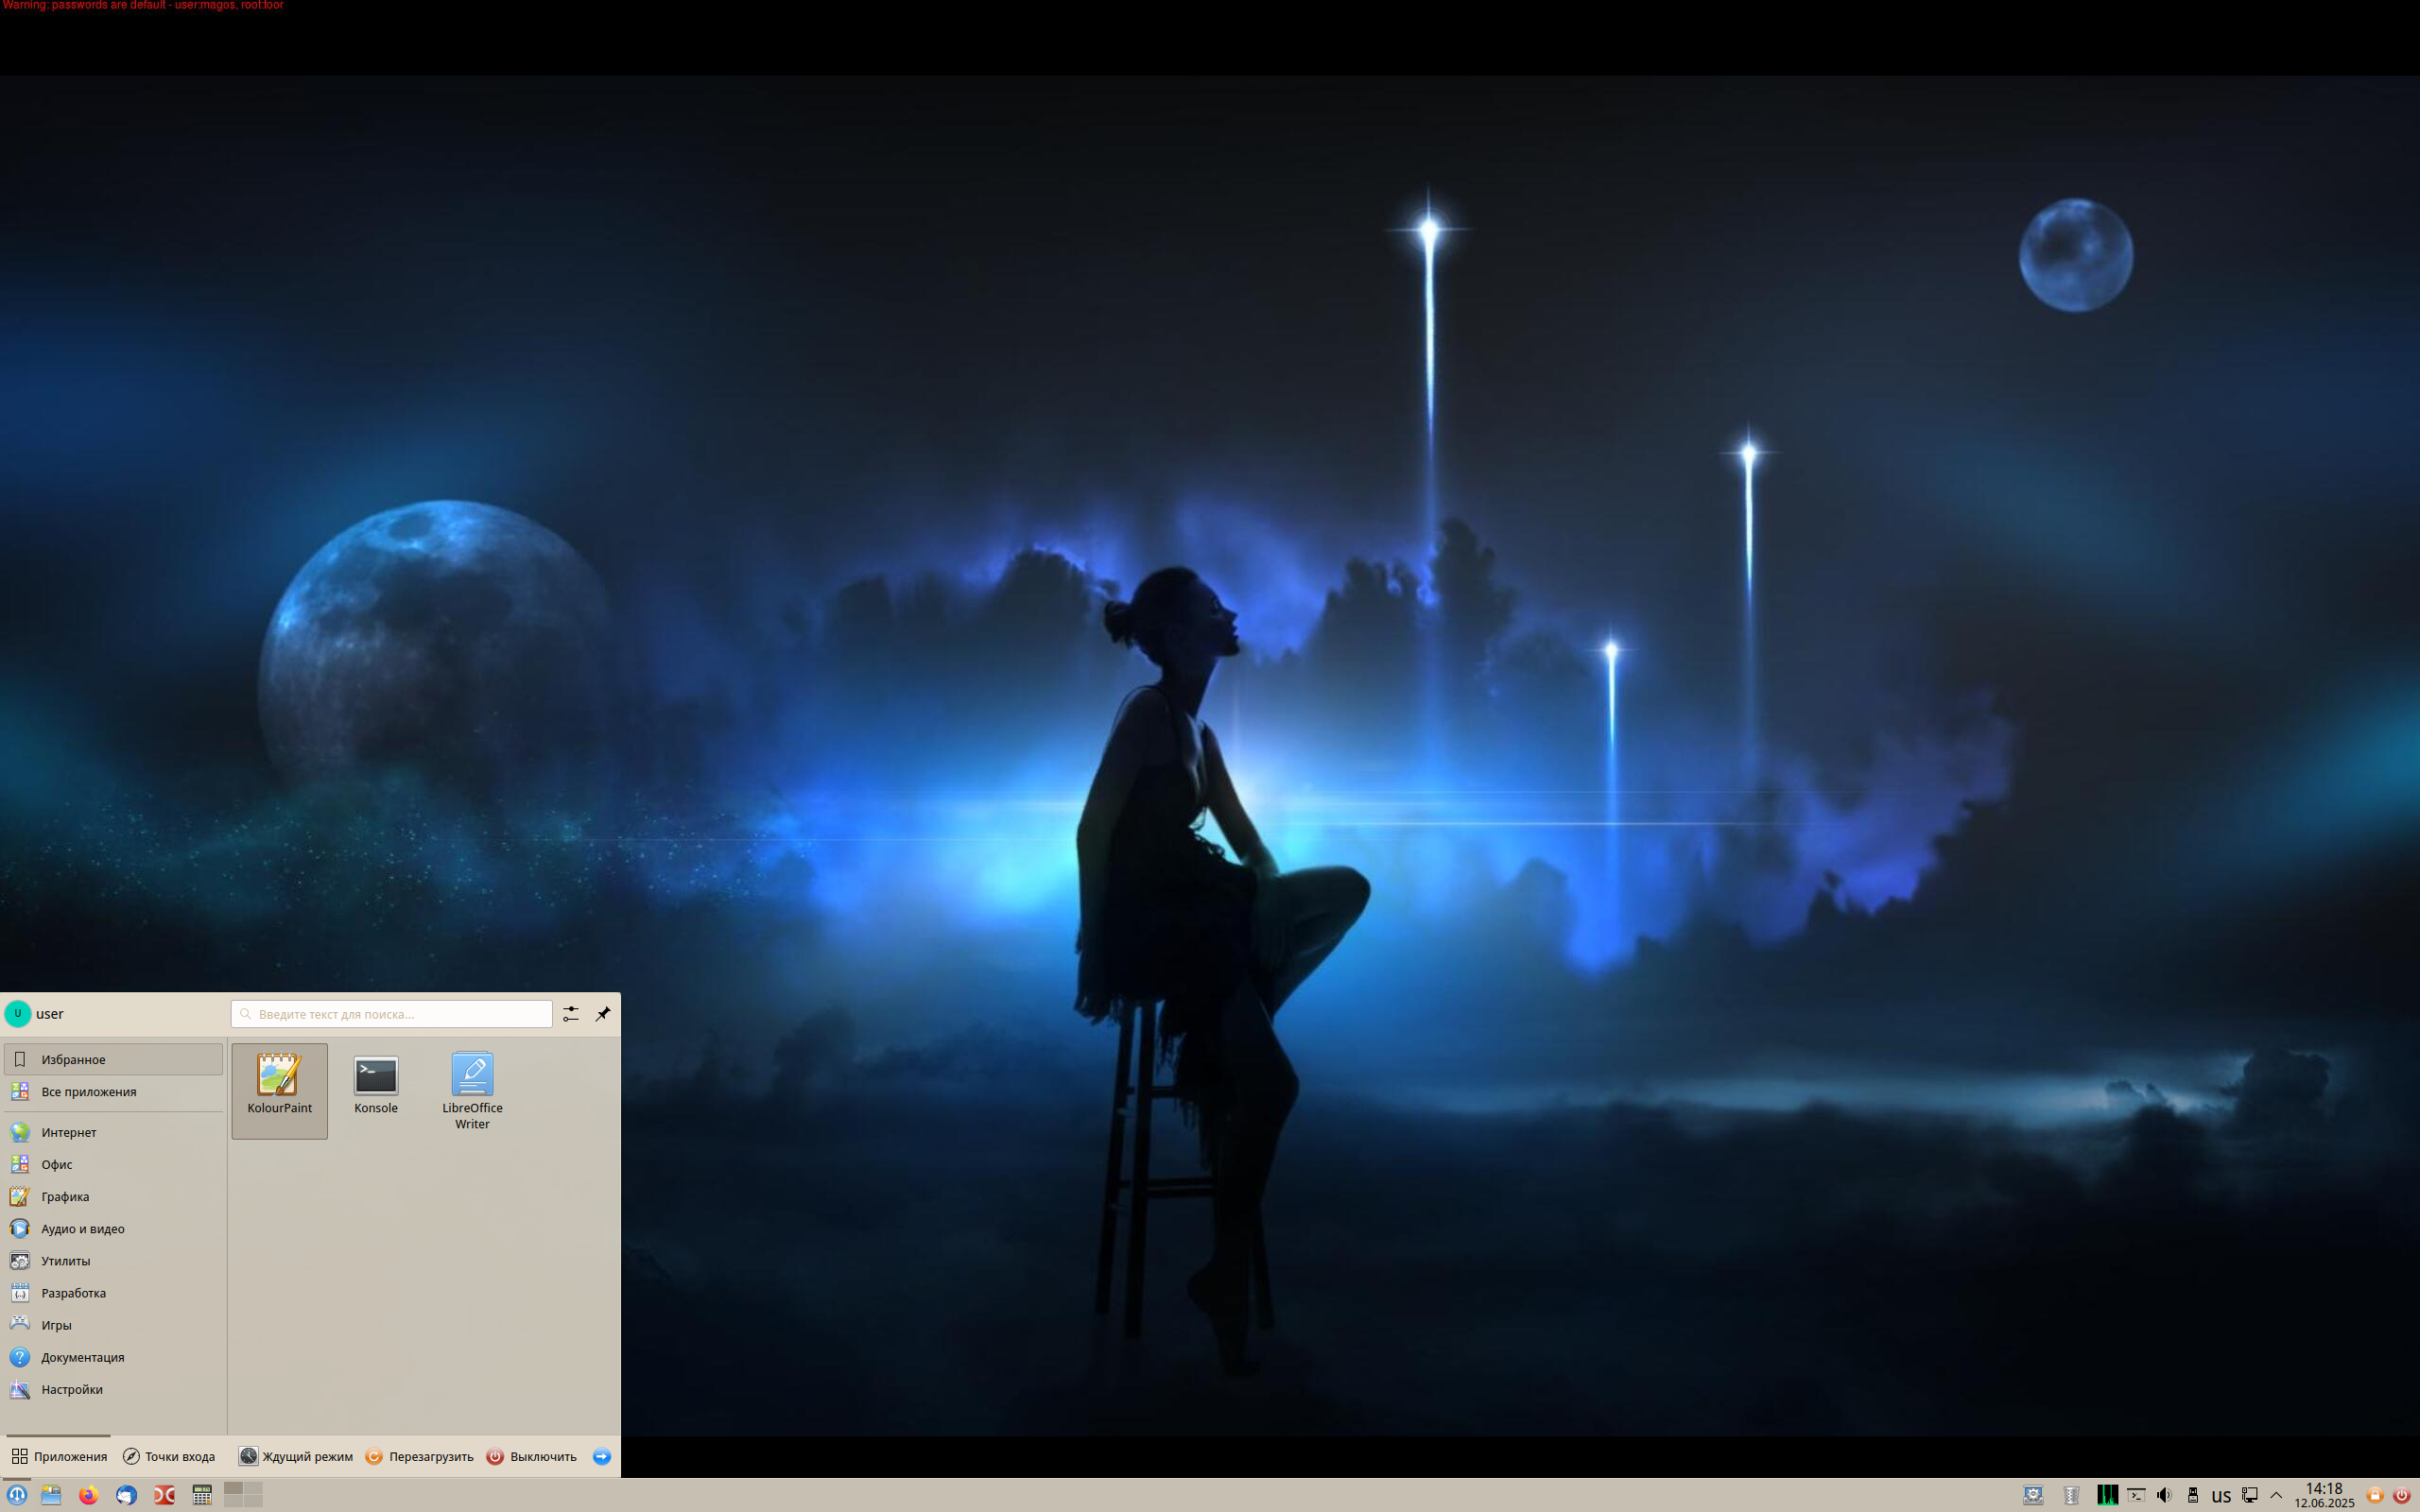Open the Утилиты category
Viewport: 2420px width, 1512px height.
click(x=113, y=1261)
